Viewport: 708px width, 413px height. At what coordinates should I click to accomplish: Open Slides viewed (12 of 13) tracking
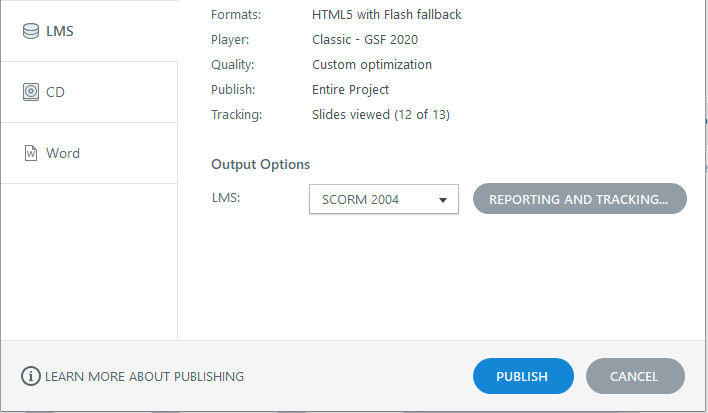point(381,115)
